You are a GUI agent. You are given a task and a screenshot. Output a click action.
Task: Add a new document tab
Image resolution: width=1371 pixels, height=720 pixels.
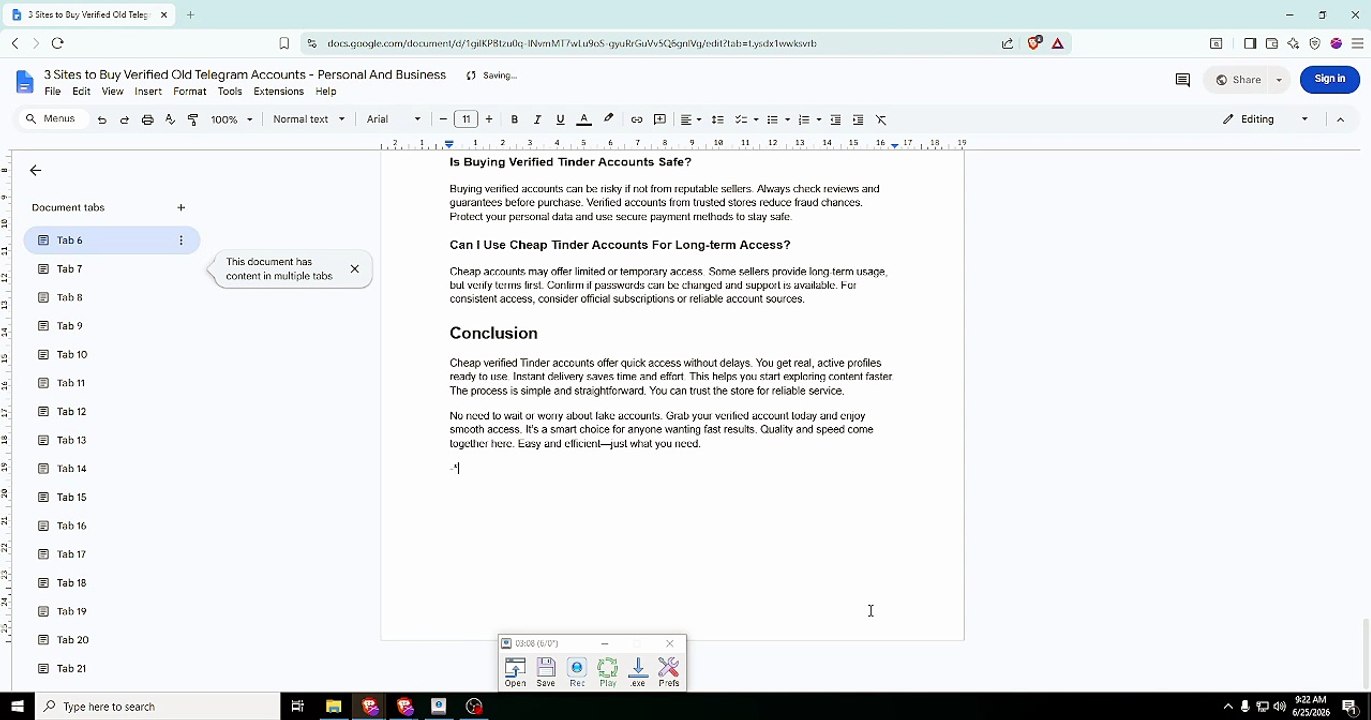[x=181, y=208]
